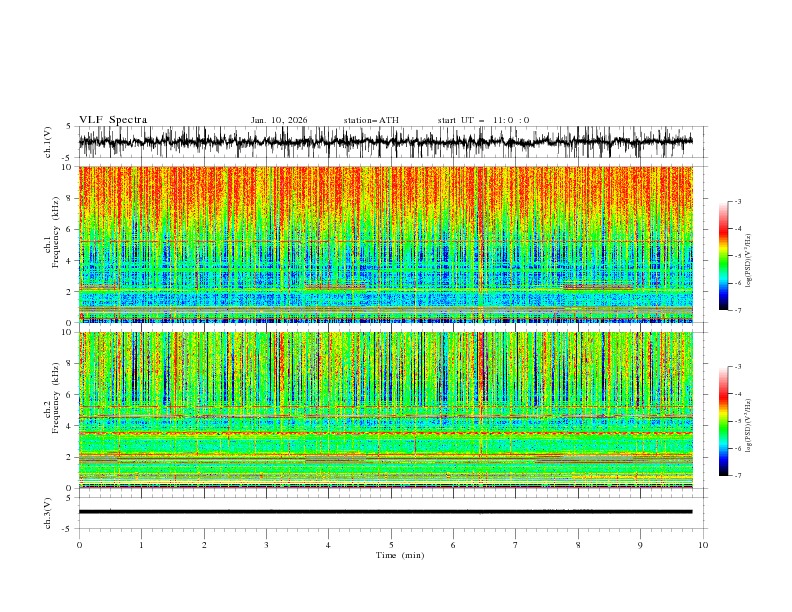Click time axis tick label '8'
The width and height of the screenshot is (792, 612).
(x=578, y=545)
